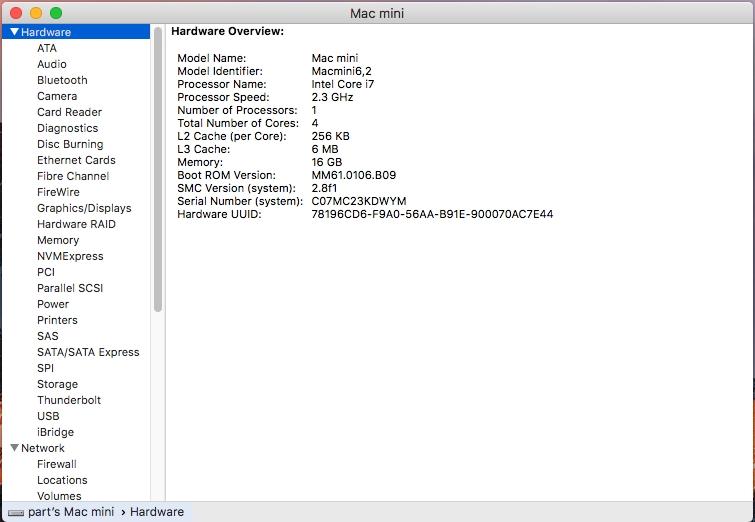Click the SMC Version value 2.8f1
Image resolution: width=755 pixels, height=522 pixels.
(324, 188)
